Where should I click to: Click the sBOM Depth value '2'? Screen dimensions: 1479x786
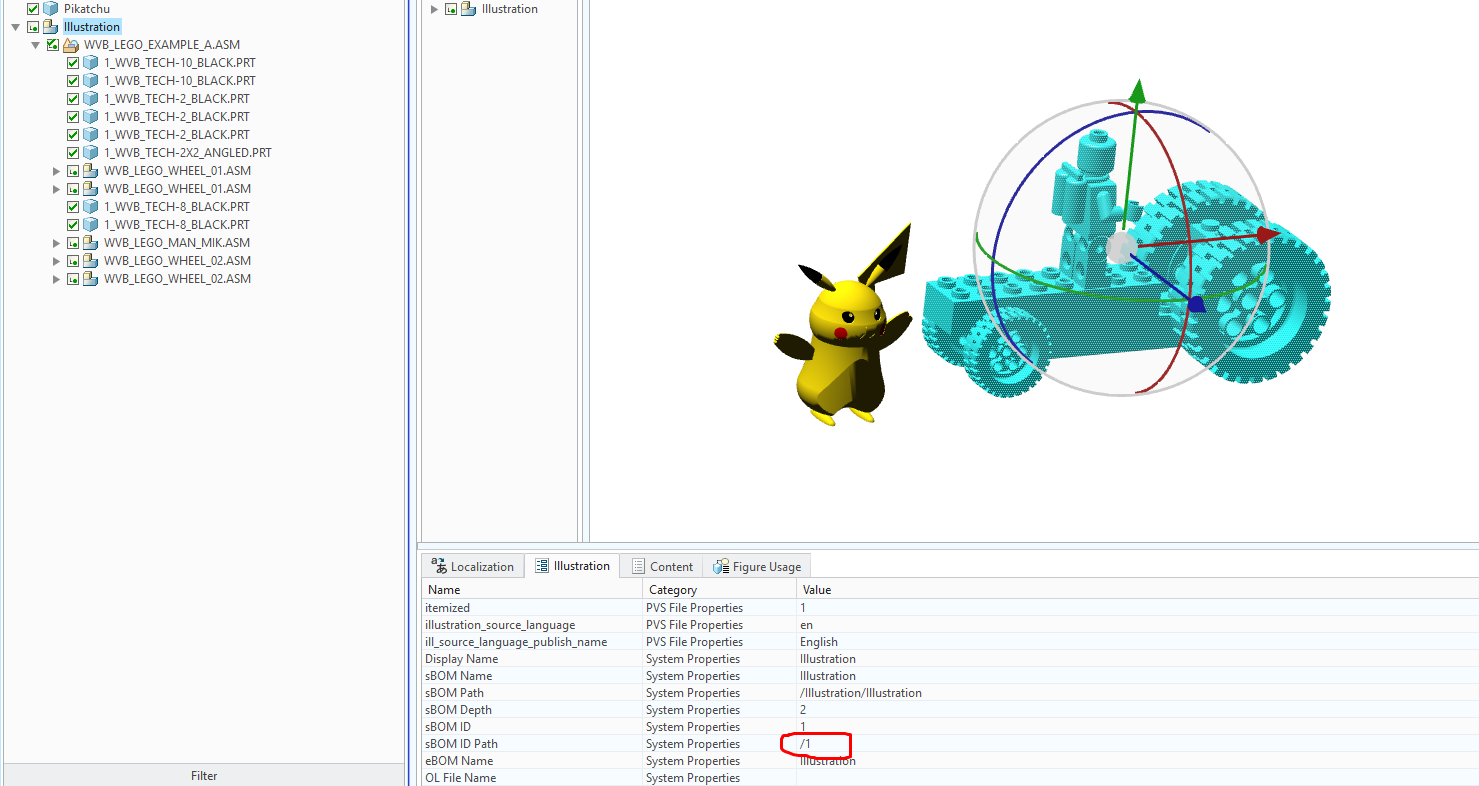[803, 710]
